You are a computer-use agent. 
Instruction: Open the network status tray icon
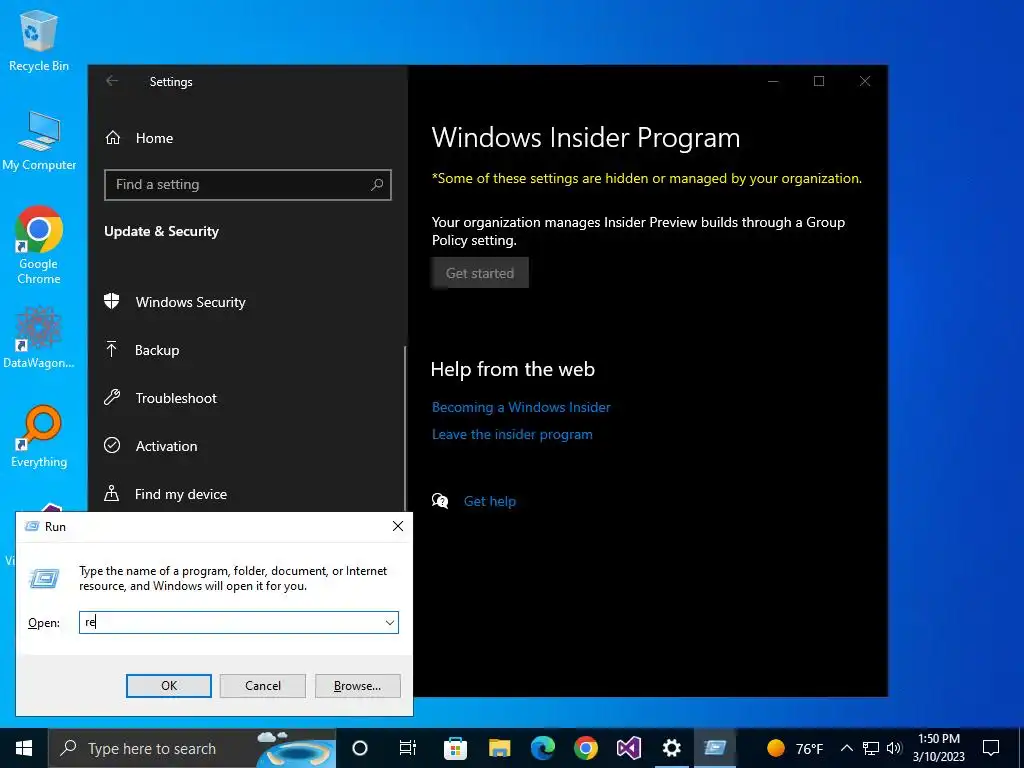point(871,748)
